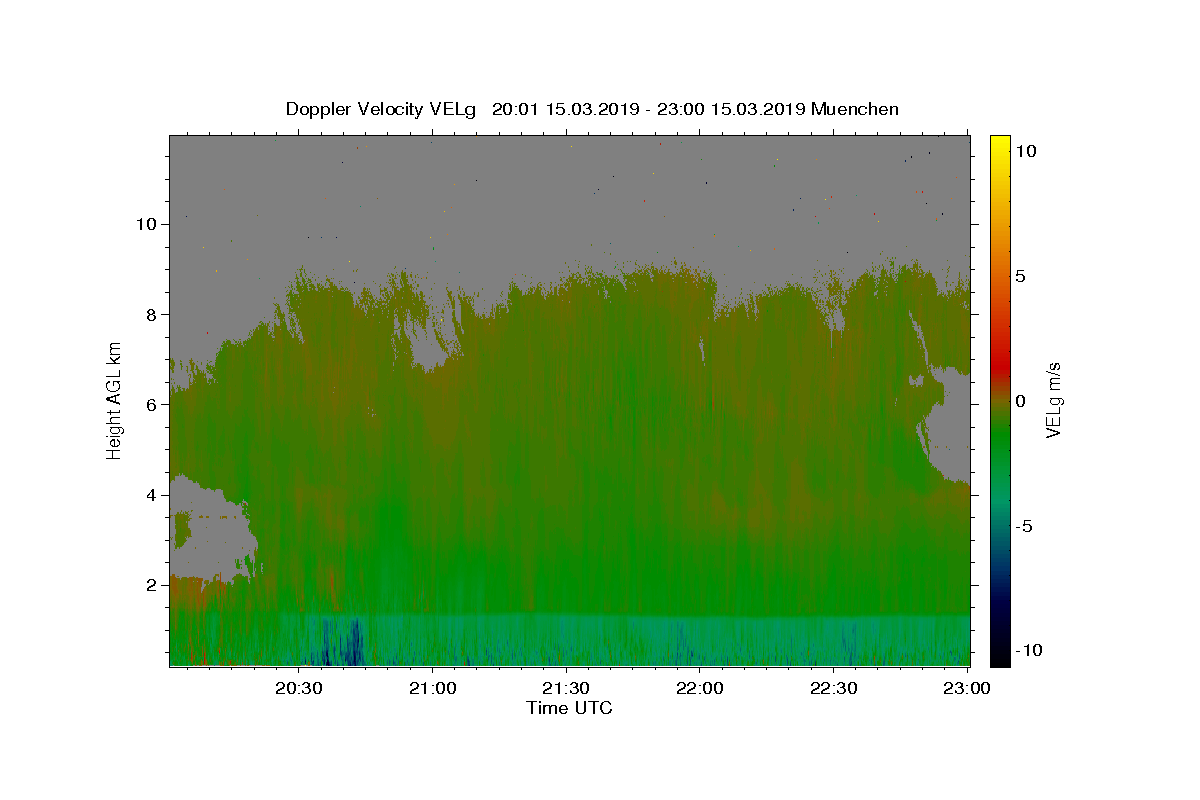Click the 20:30 time tick label
The width and height of the screenshot is (1200, 800).
pos(298,689)
